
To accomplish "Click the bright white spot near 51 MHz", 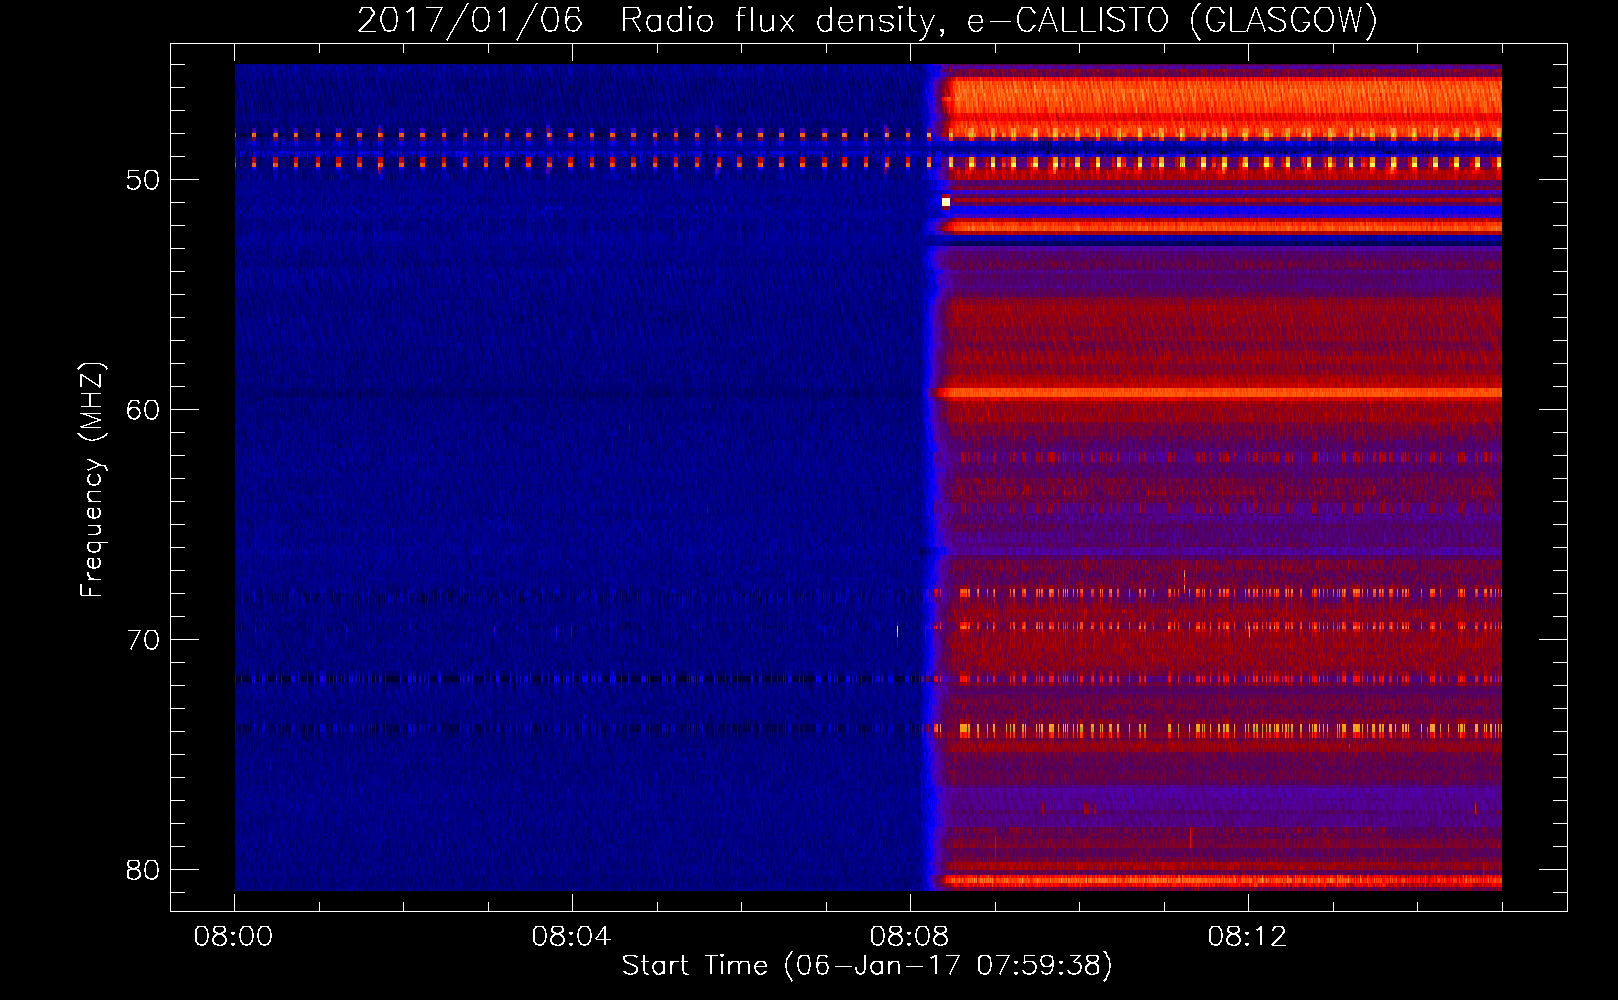I will (x=946, y=202).
